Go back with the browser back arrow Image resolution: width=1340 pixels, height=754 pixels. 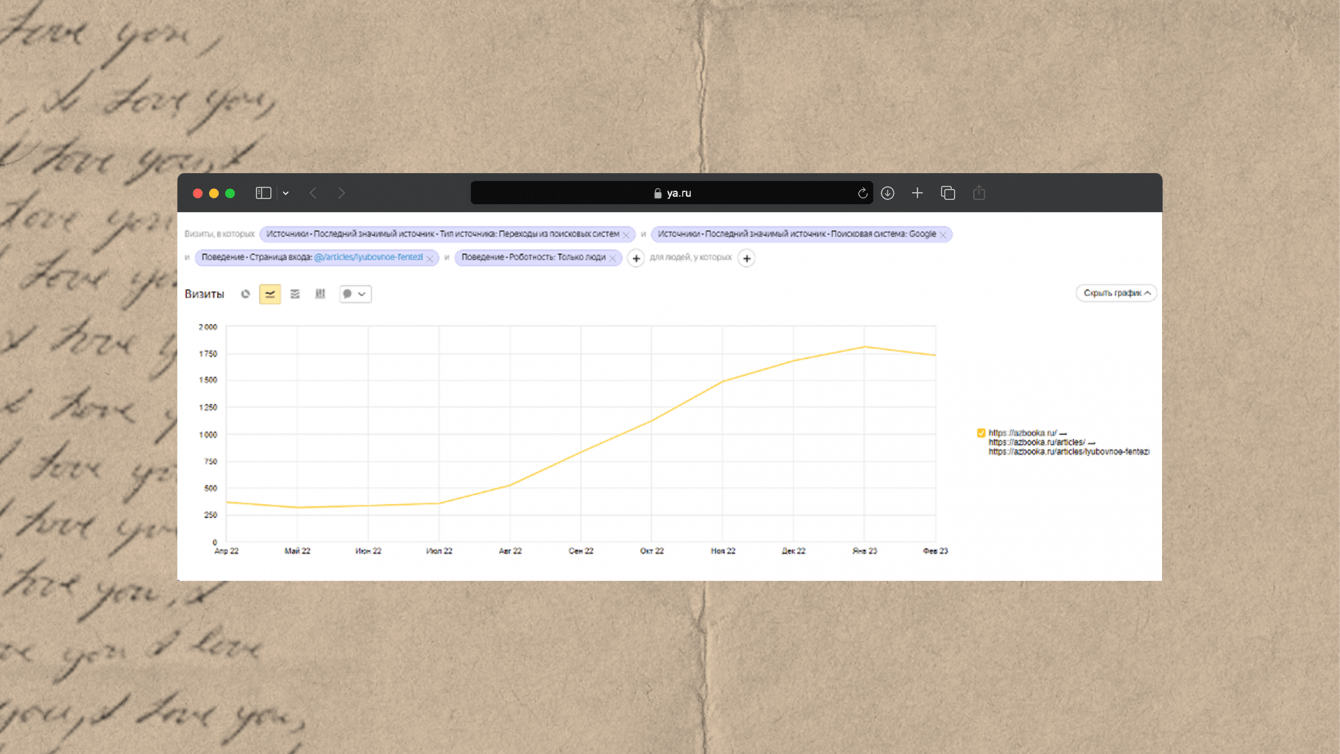click(313, 193)
